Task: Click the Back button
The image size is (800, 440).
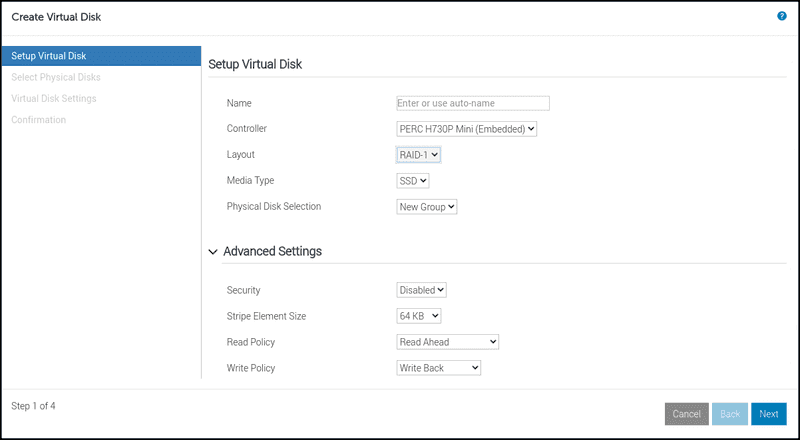Action: 729,414
